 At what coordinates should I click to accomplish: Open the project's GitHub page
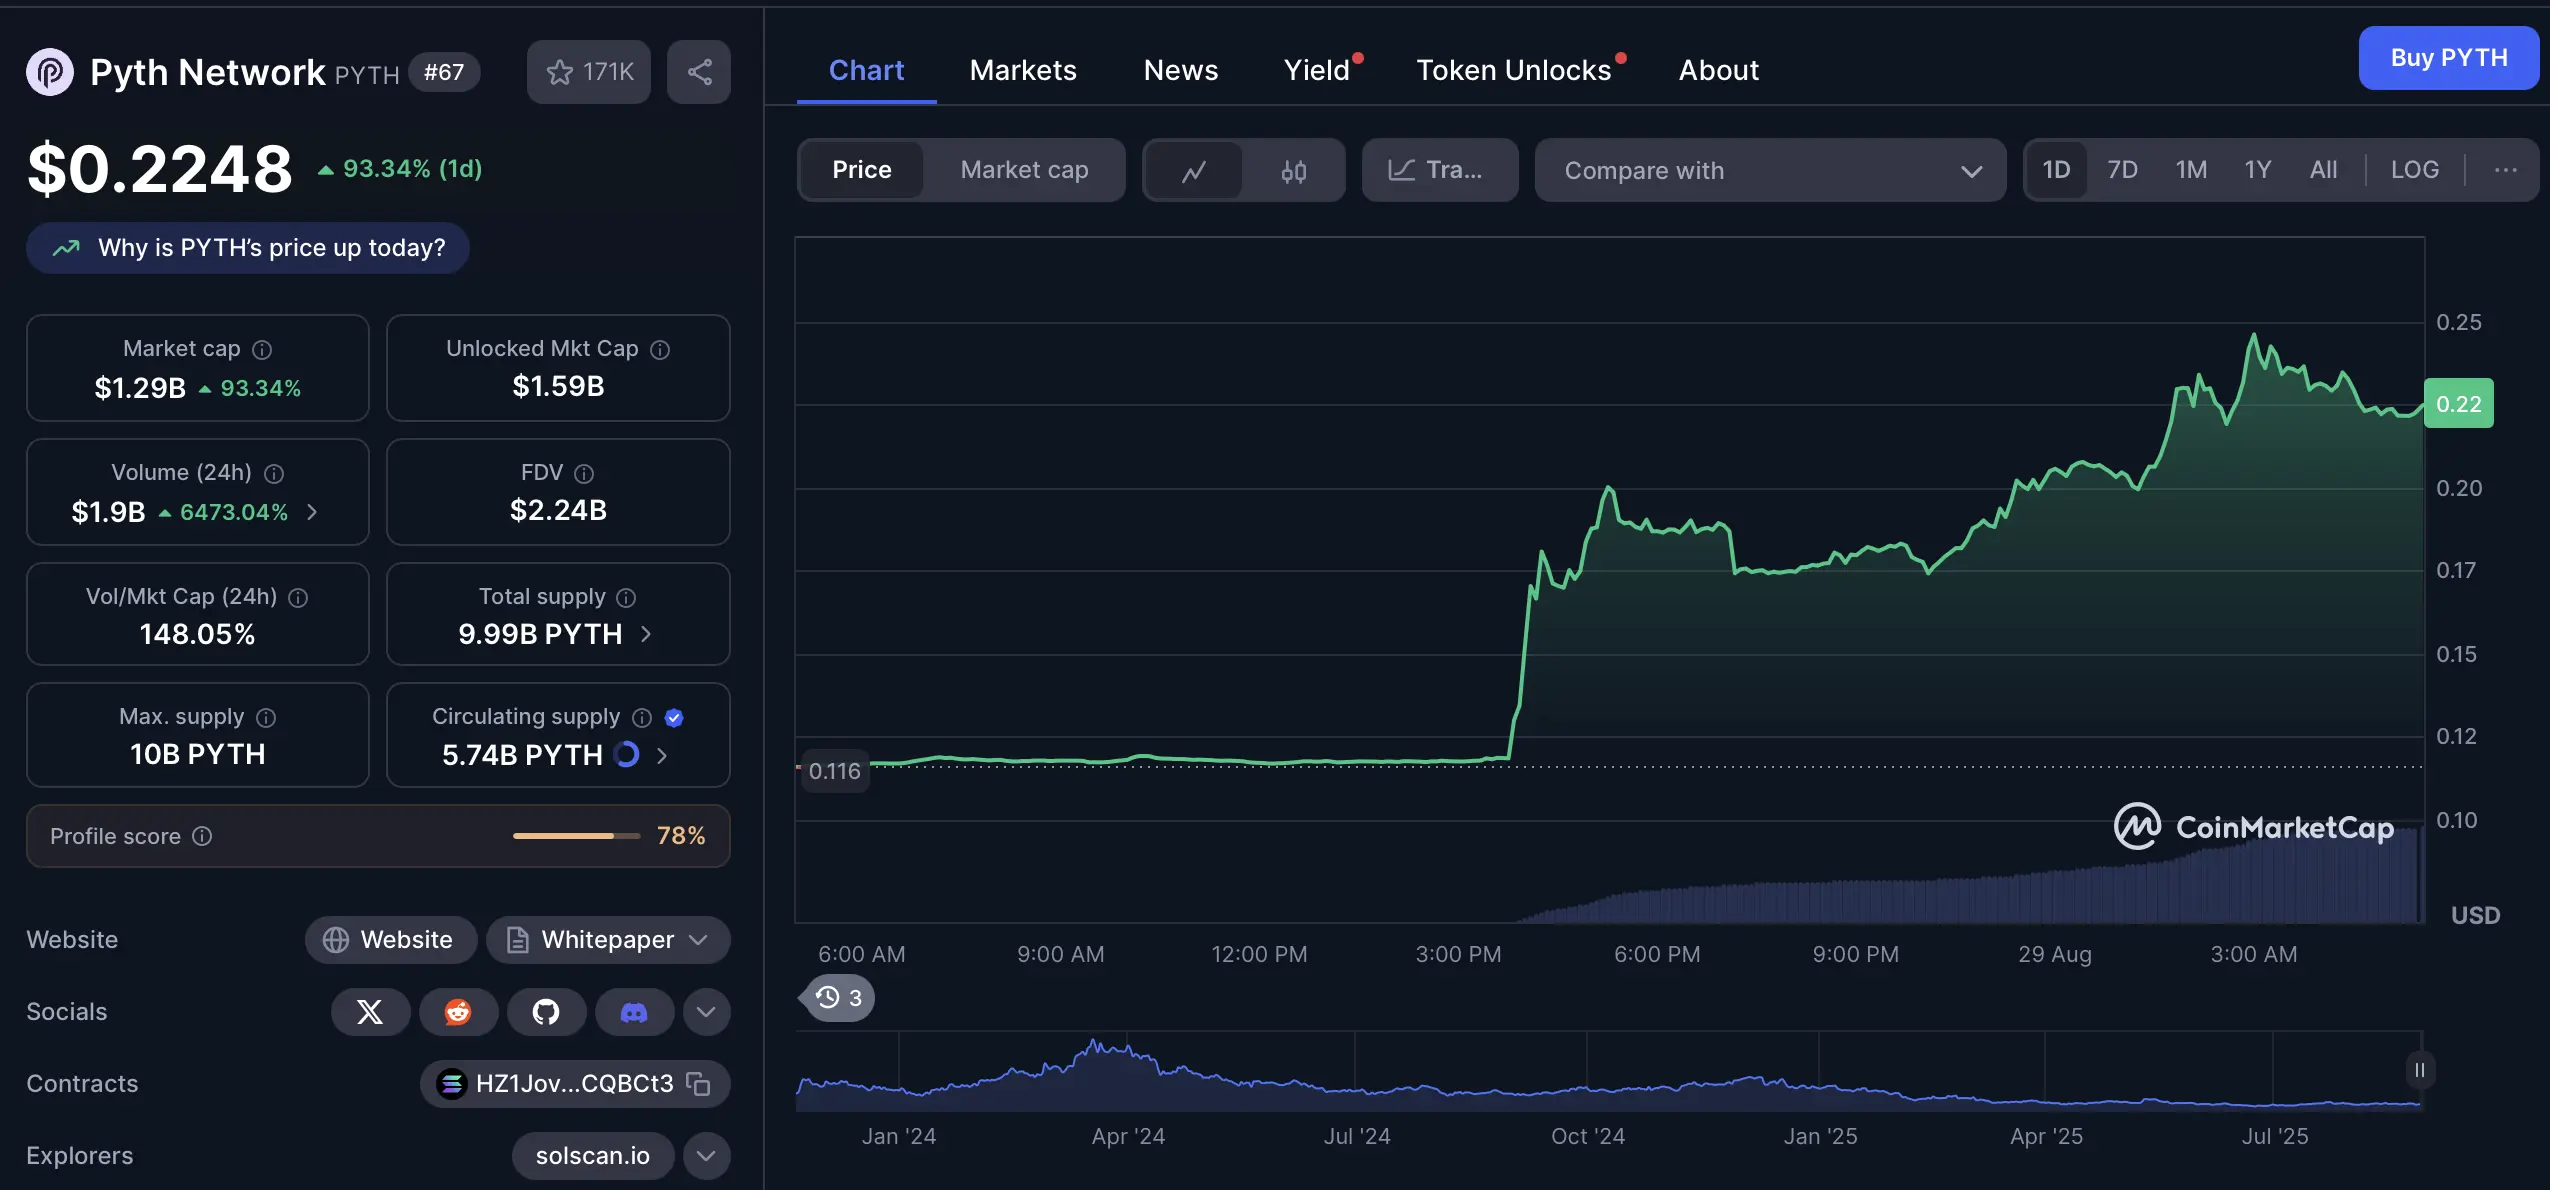point(545,1012)
